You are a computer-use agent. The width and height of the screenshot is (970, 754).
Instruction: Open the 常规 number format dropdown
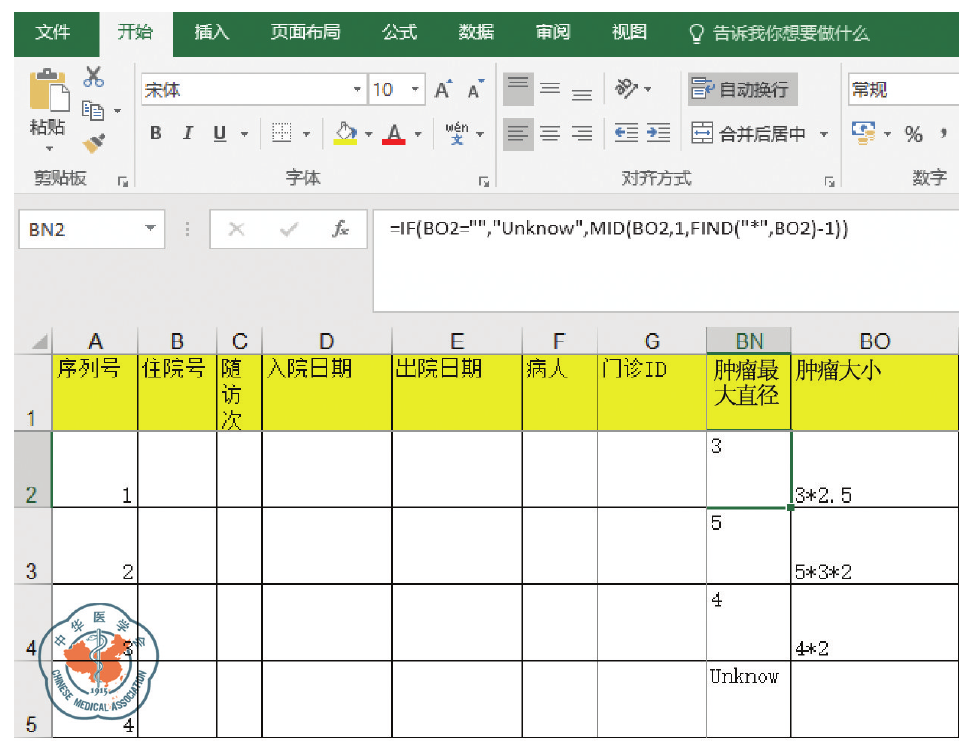click(905, 90)
